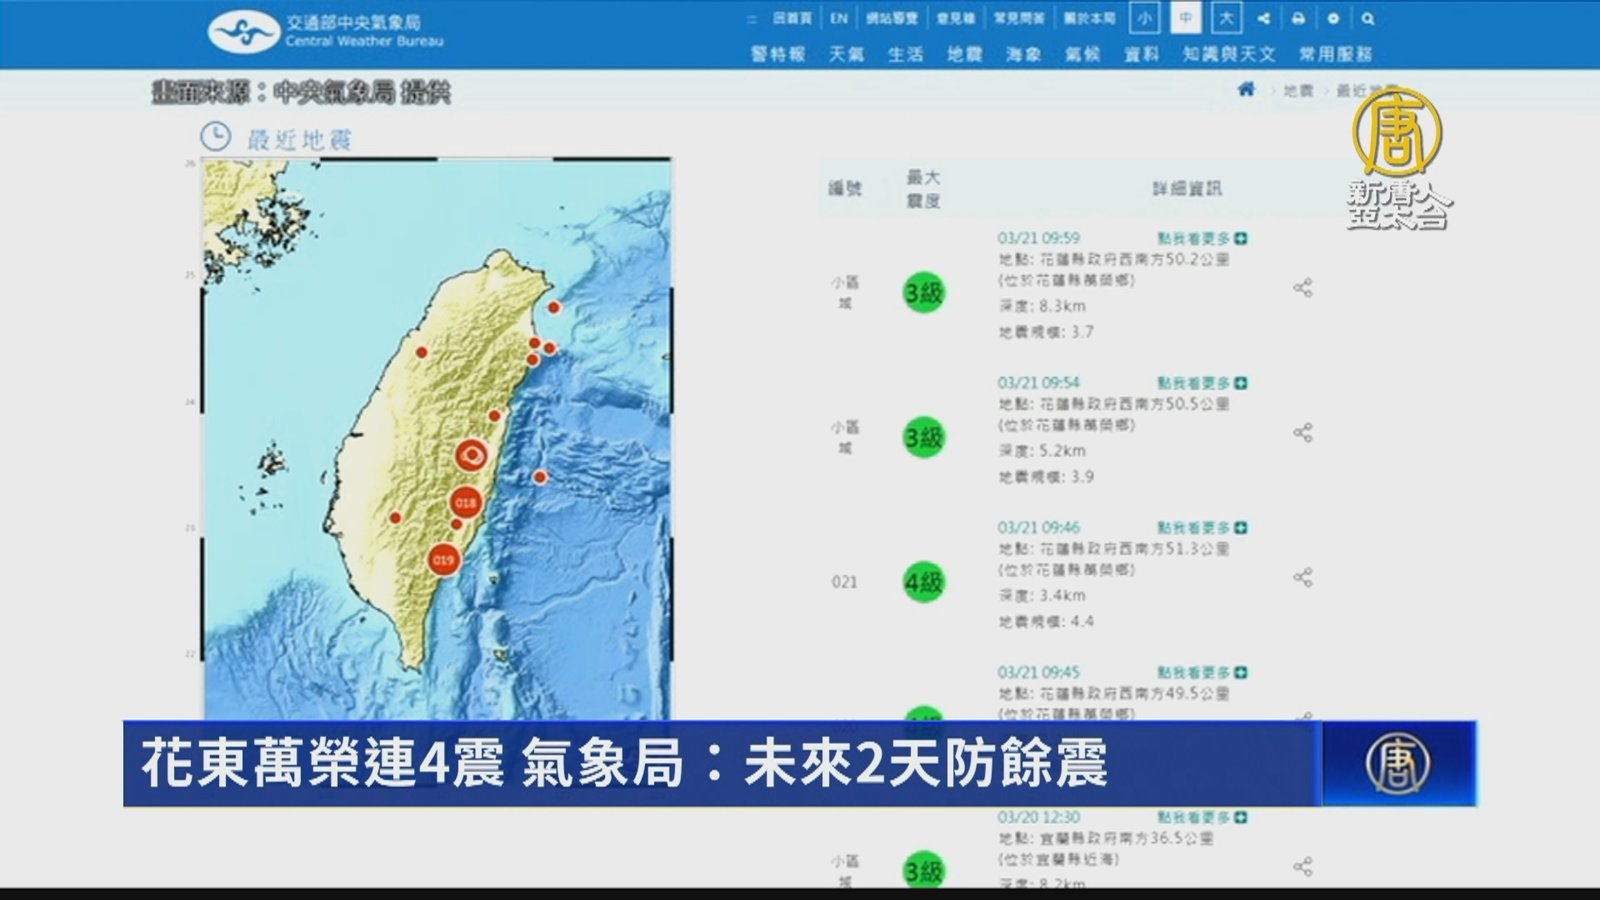Click the home breadcrumb icon

click(1246, 90)
